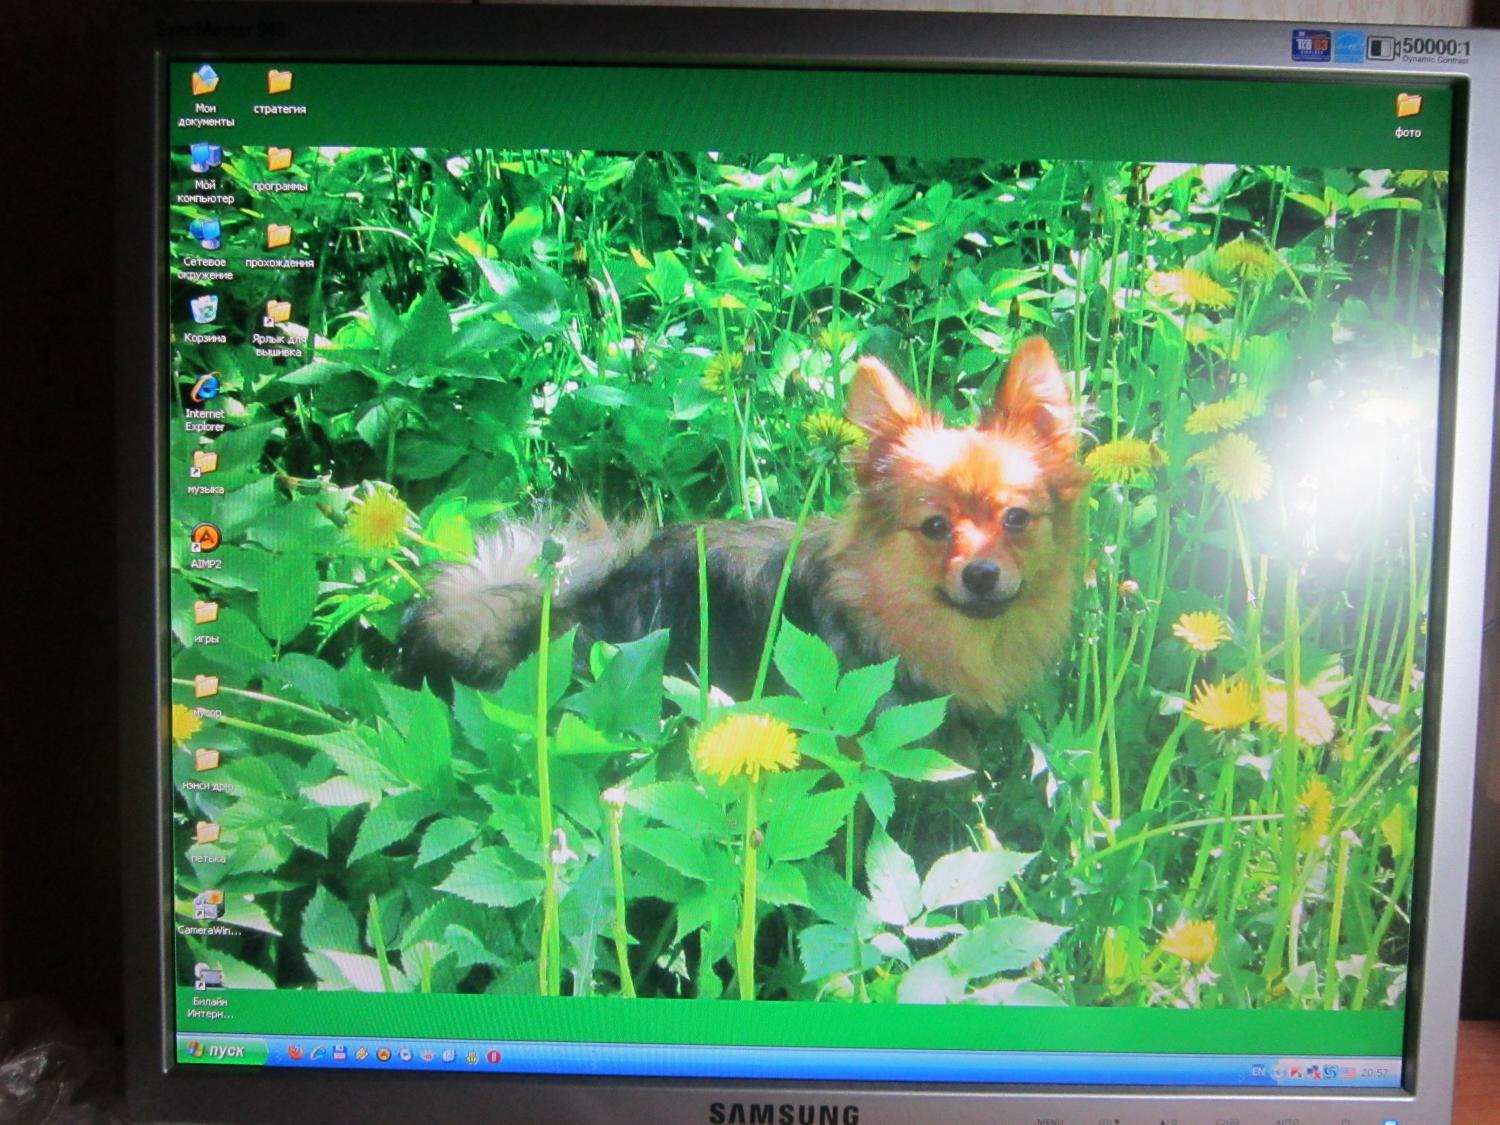The width and height of the screenshot is (1500, 1125).
Task: Open the музыка folder shortcut
Action: (x=204, y=464)
